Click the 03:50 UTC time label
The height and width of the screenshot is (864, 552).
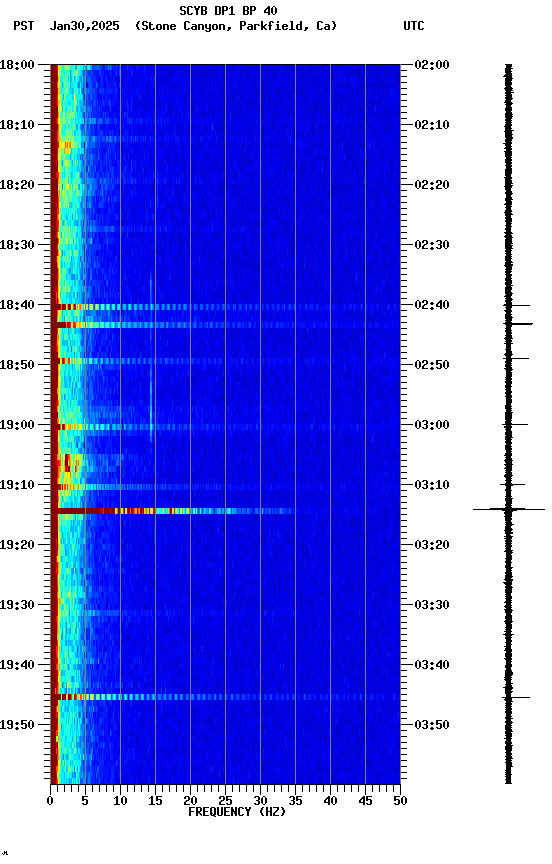coord(432,725)
